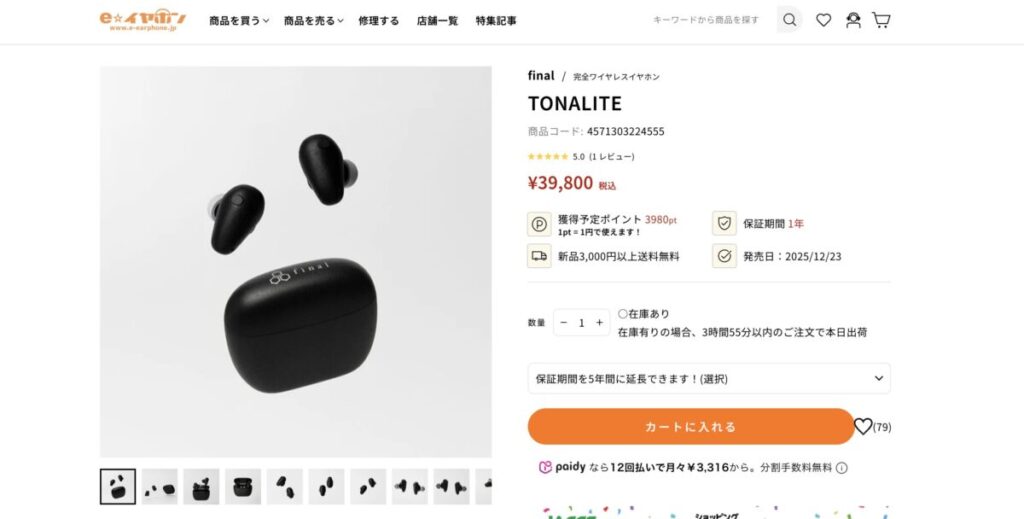Open the account user icon
This screenshot has width=1024, height=519.
tap(853, 20)
